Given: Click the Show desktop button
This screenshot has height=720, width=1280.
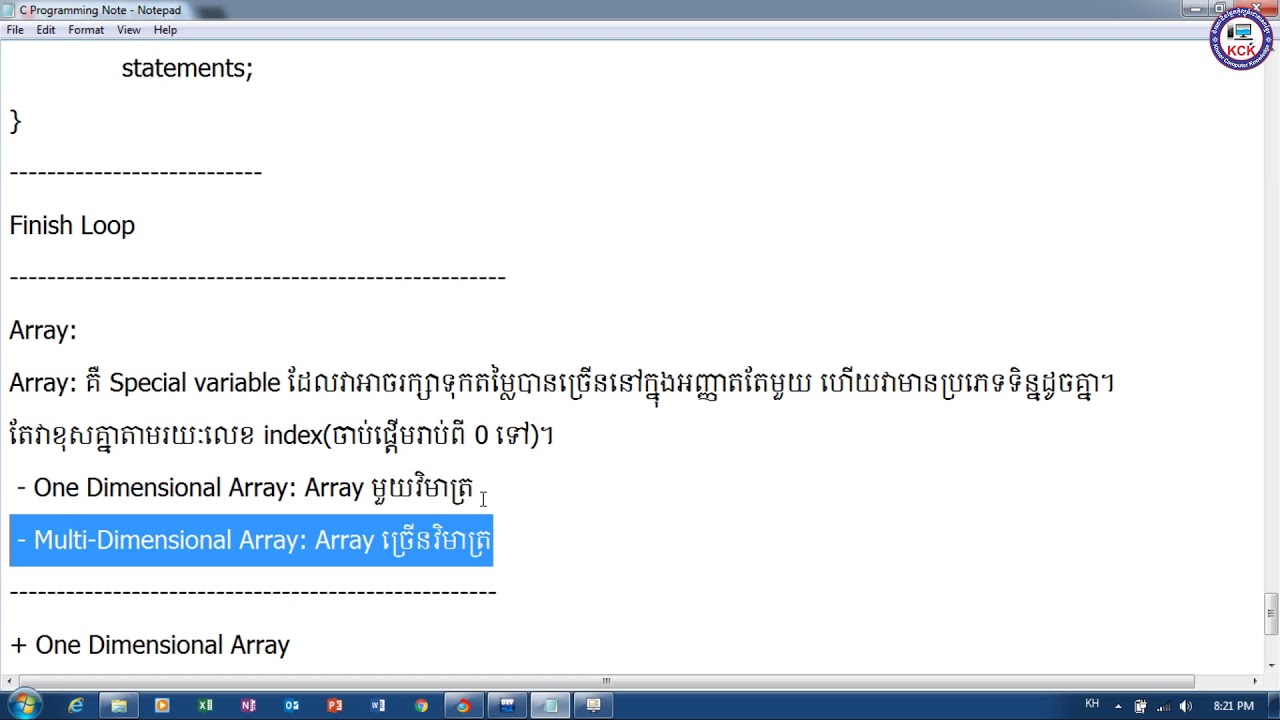Looking at the screenshot, I should tap(1272, 706).
